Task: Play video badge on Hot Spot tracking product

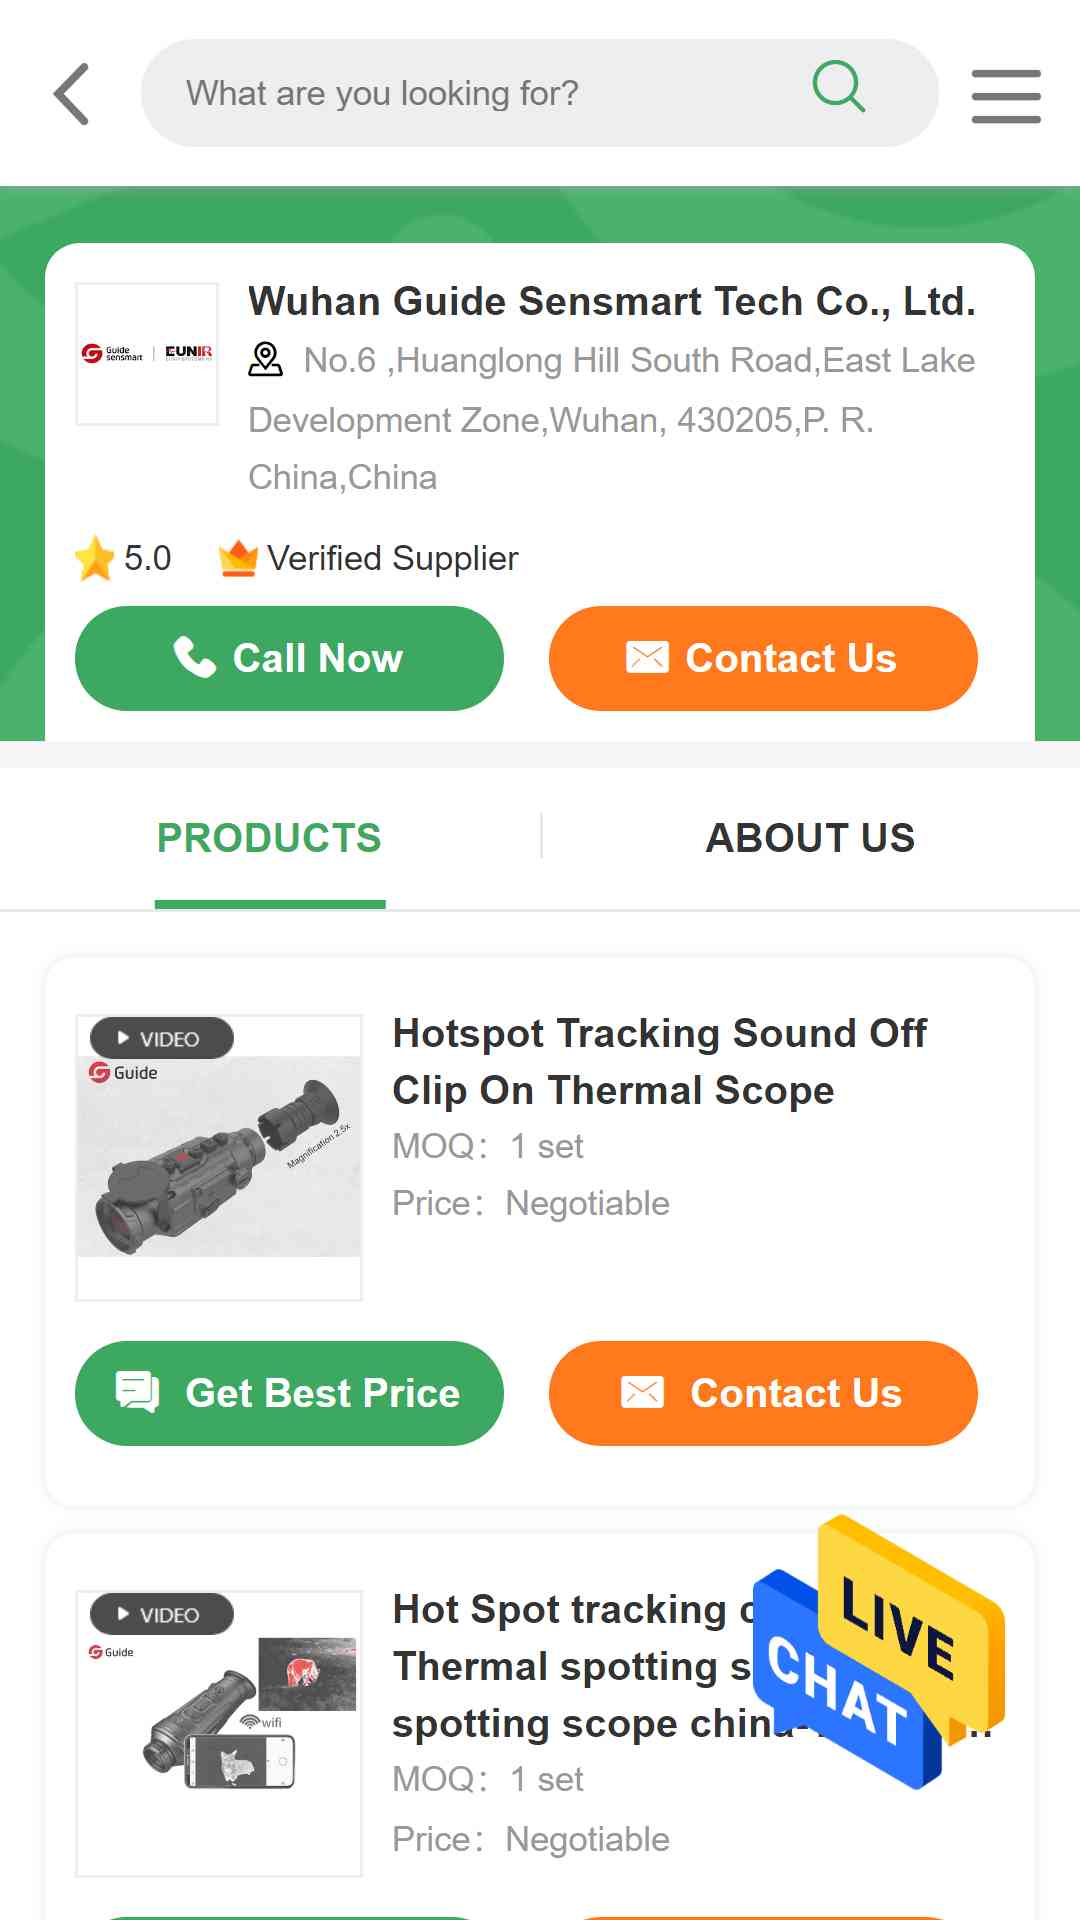Action: (162, 1614)
